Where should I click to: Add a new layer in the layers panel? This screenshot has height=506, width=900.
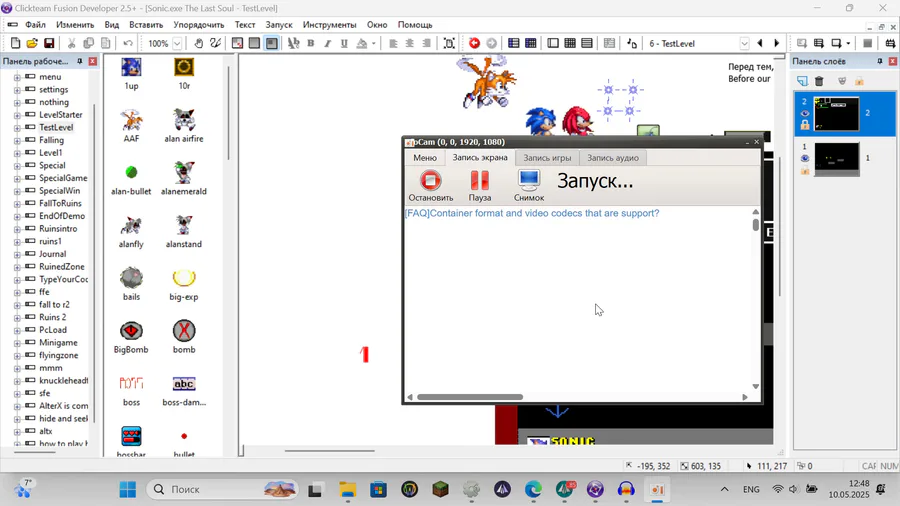tap(802, 81)
